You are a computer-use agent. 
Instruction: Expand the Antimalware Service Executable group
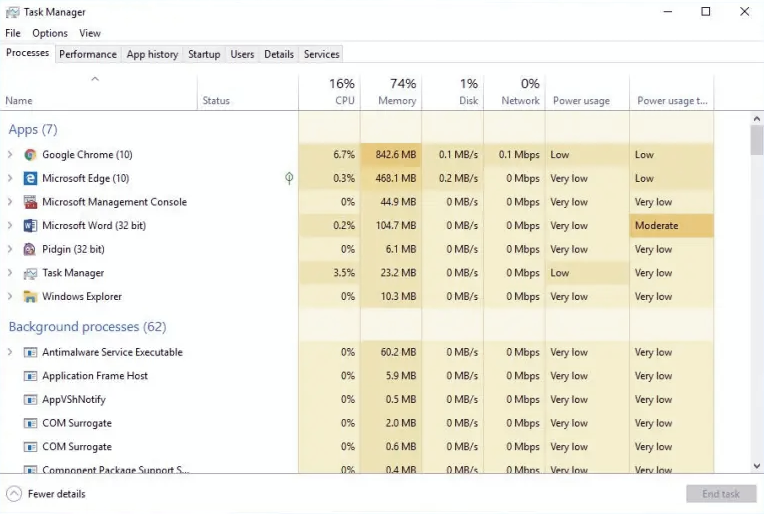click(x=10, y=352)
